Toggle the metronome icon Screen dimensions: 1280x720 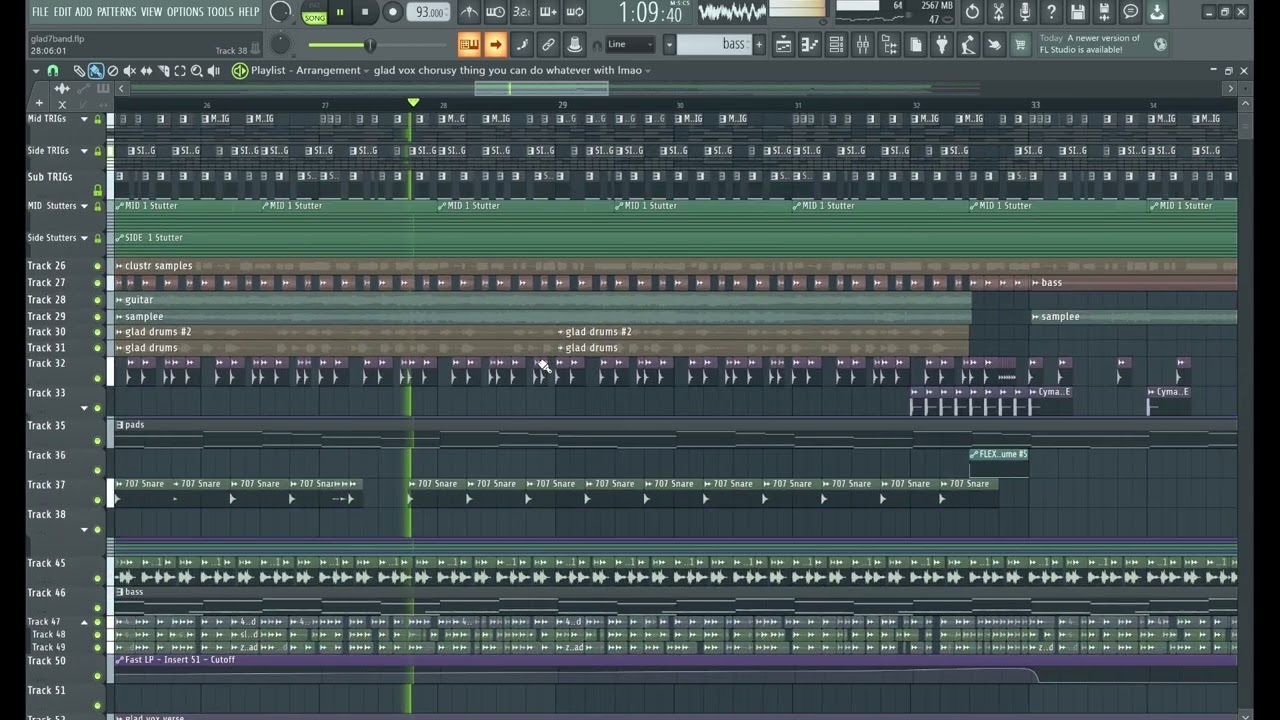click(x=468, y=12)
